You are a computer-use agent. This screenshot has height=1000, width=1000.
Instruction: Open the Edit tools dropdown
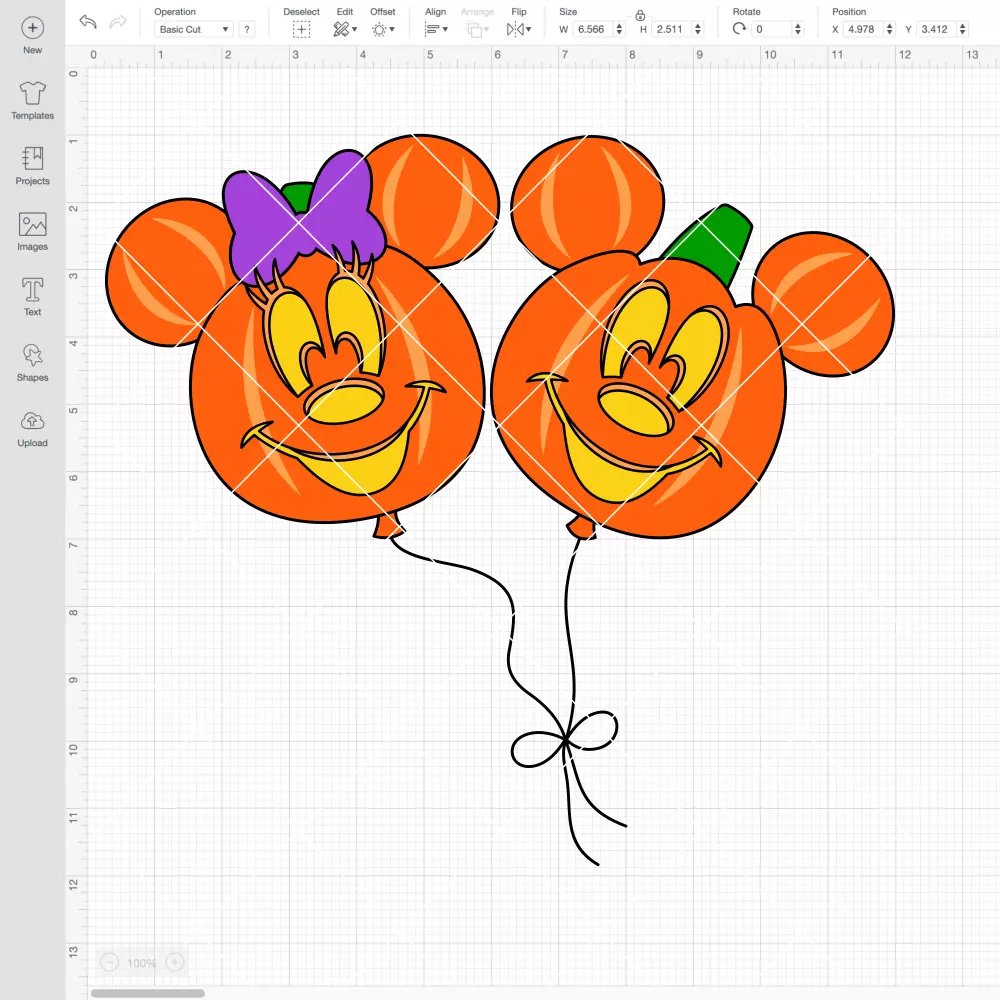pyautogui.click(x=345, y=29)
